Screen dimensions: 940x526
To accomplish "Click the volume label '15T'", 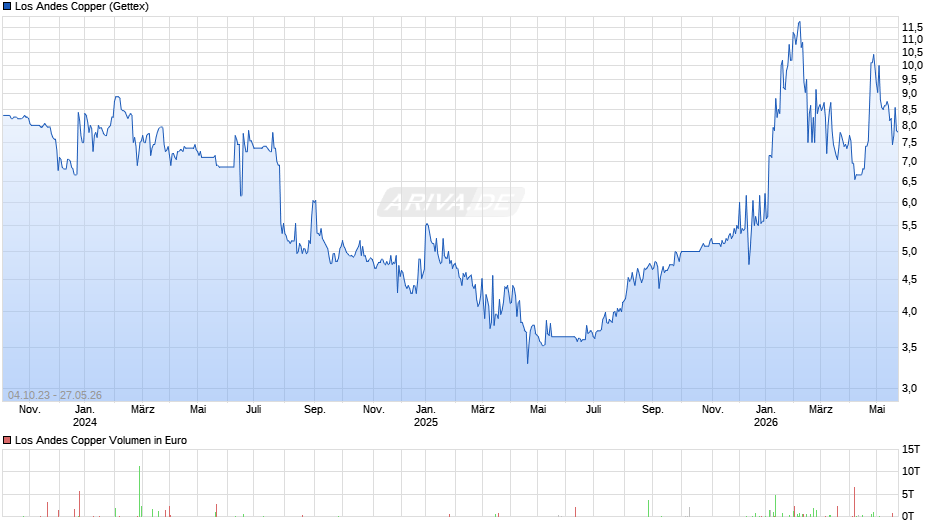I will pos(911,449).
